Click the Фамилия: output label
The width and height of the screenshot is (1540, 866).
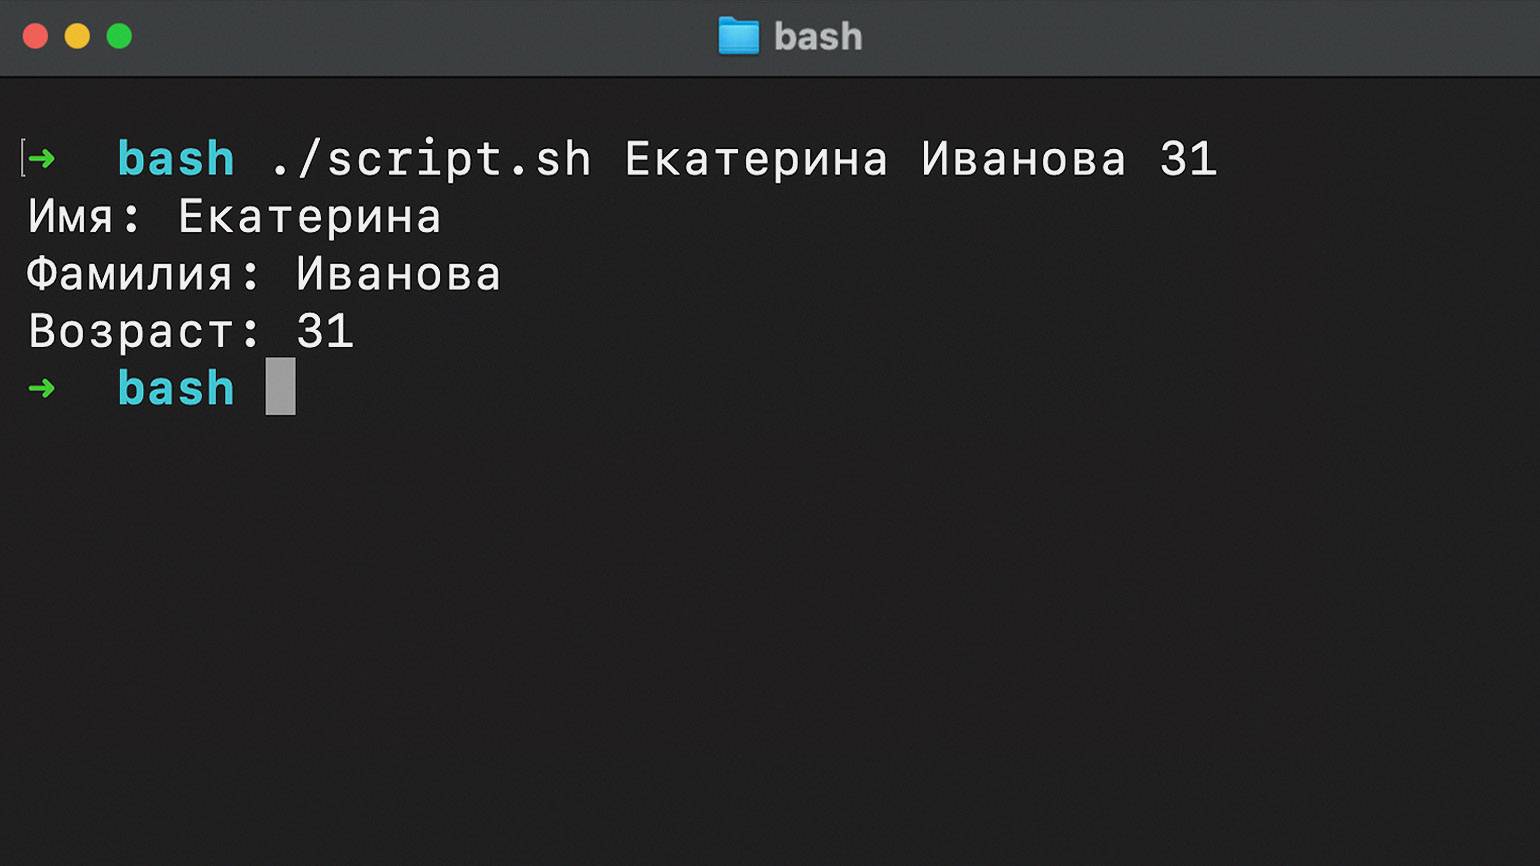pyautogui.click(x=144, y=274)
